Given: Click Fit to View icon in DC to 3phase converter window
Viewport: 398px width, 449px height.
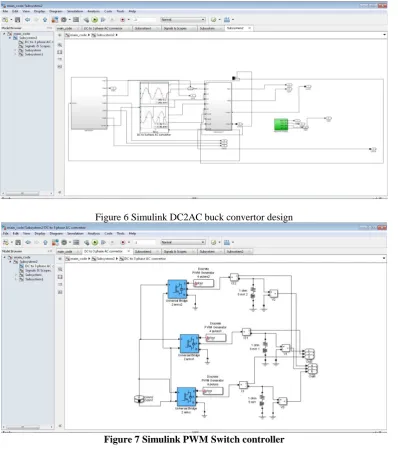Looking at the screenshot, I should (x=60, y=277).
